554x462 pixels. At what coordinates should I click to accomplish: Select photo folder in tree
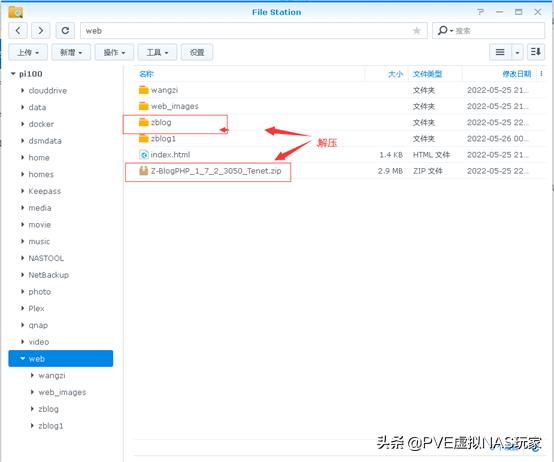(x=40, y=292)
